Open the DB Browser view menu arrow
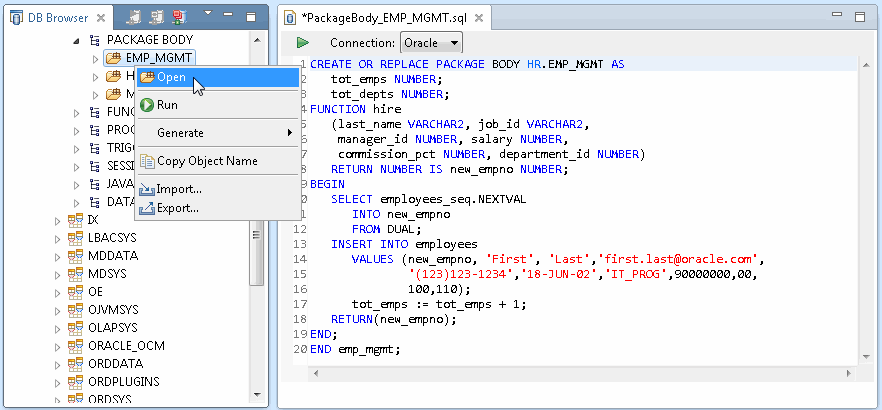Screen dimensions: 882x410 coord(207,15)
